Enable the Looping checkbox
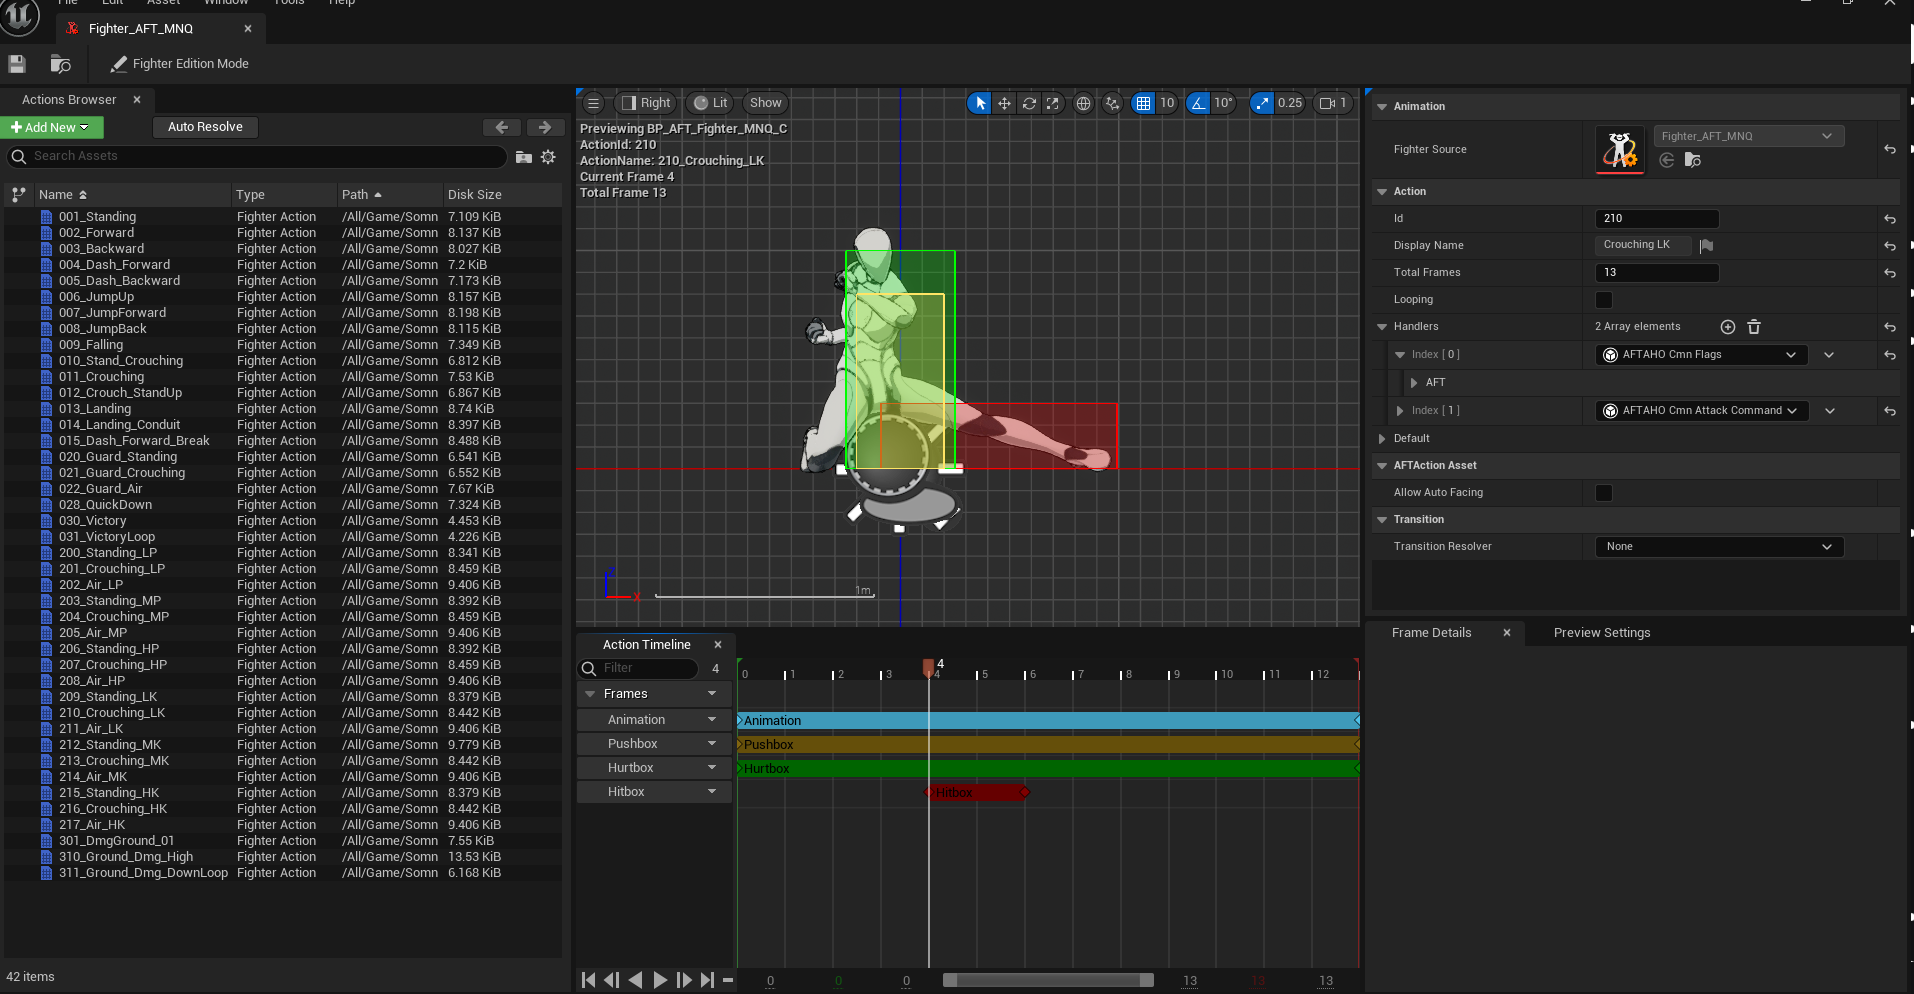Screen dimensions: 1914x994 (x=1604, y=300)
